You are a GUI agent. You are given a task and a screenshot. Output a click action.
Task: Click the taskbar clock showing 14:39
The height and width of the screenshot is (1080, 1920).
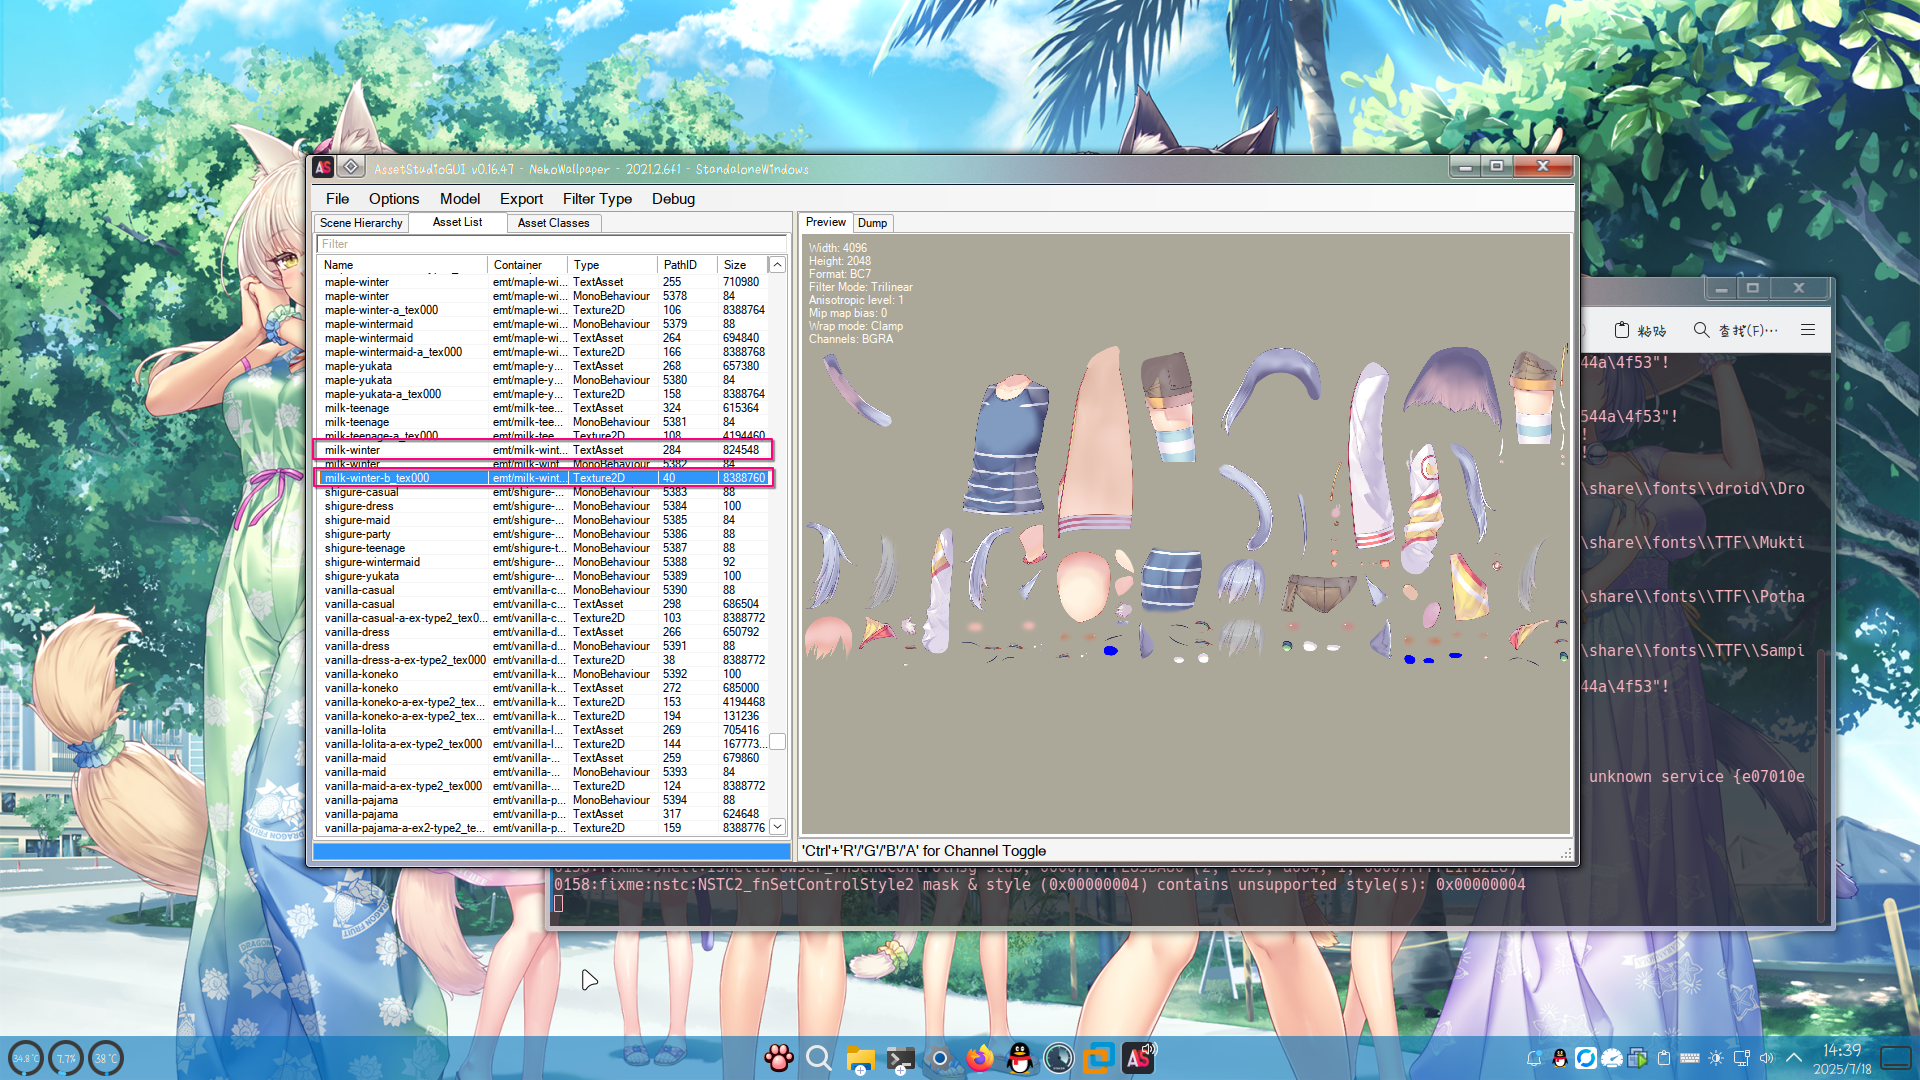[1842, 1058]
